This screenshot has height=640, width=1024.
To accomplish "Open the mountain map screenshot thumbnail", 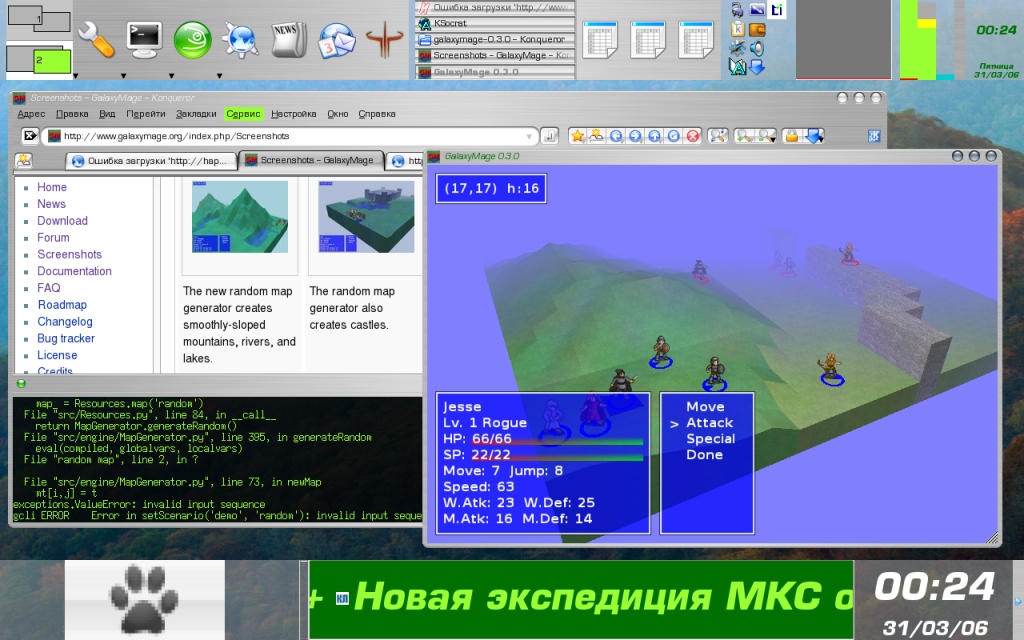I will coord(240,217).
